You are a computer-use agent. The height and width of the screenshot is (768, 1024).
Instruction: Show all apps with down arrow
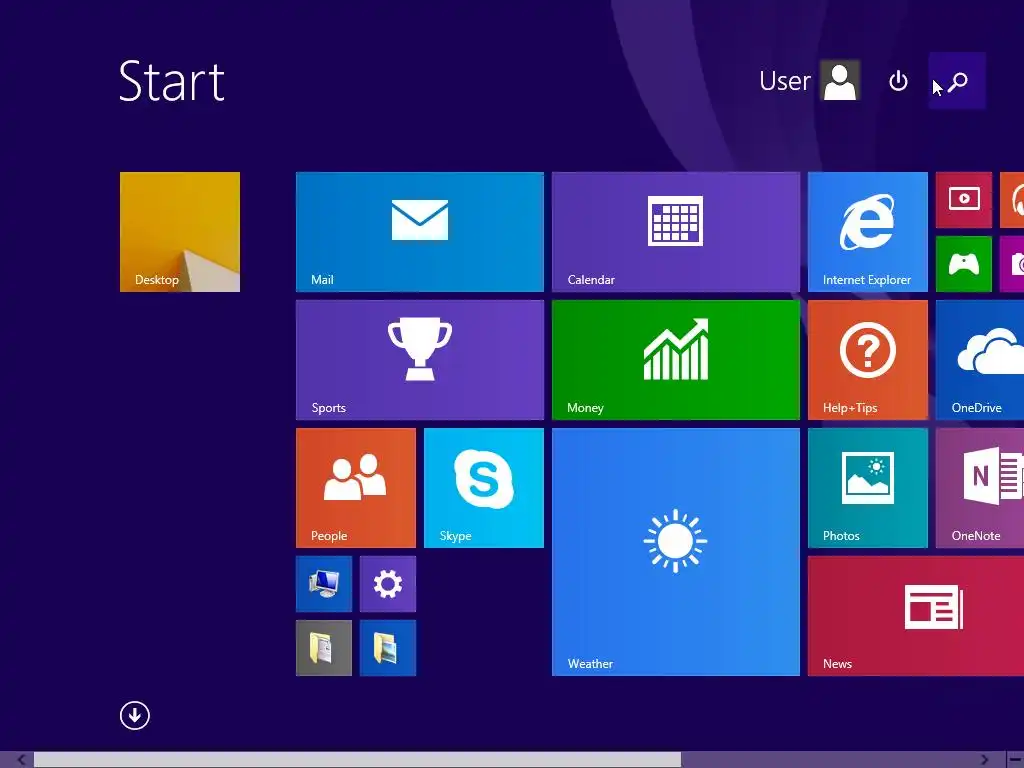(x=135, y=715)
